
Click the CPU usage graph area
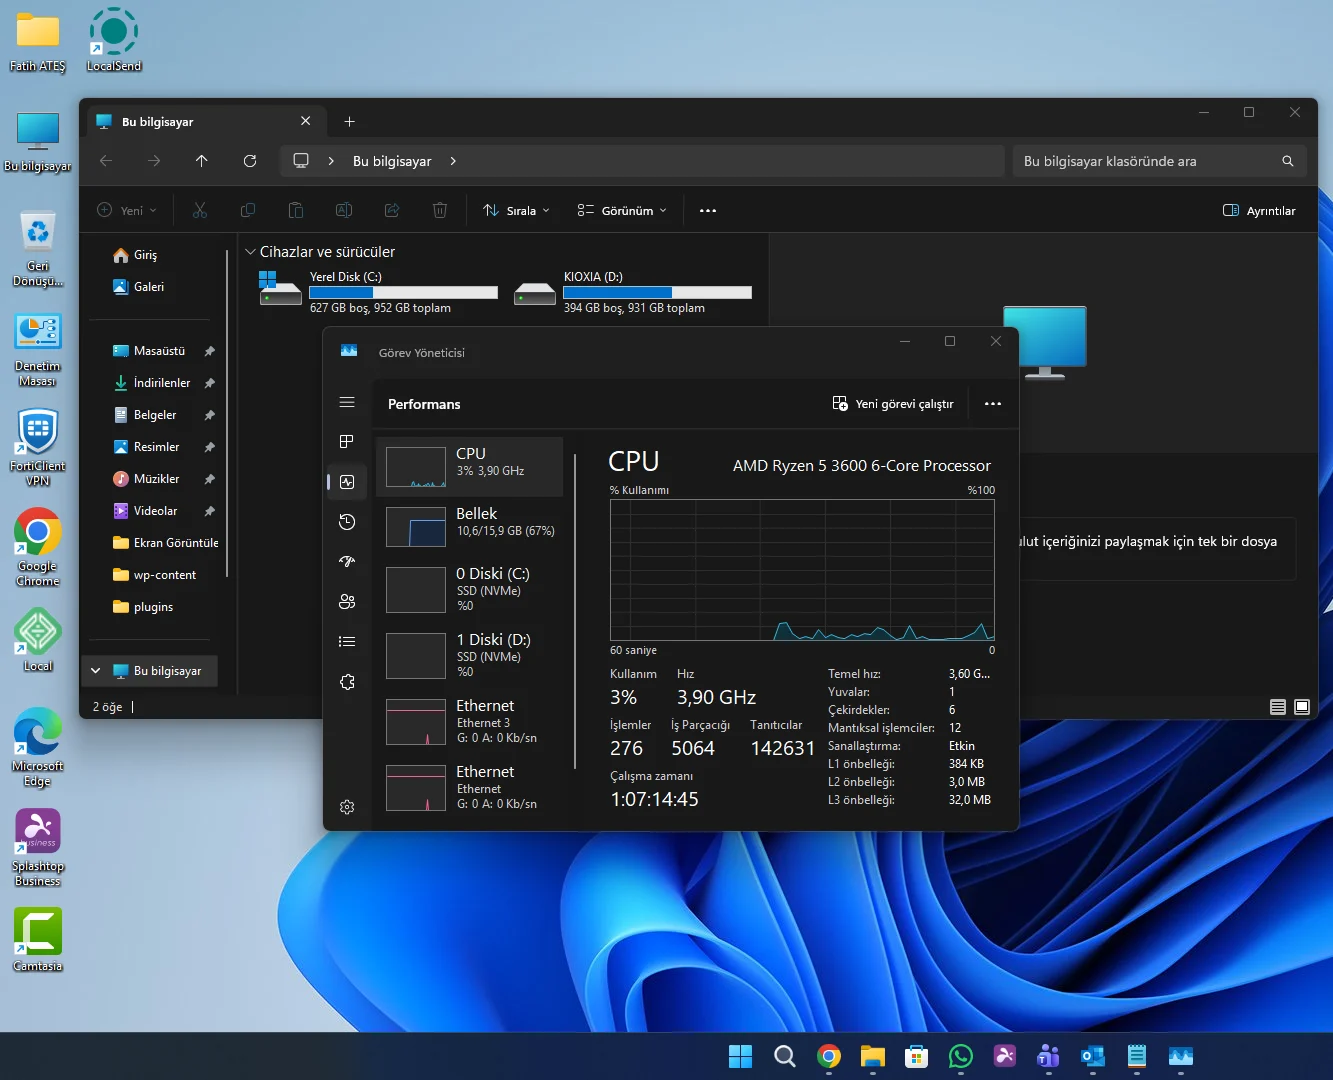click(802, 570)
